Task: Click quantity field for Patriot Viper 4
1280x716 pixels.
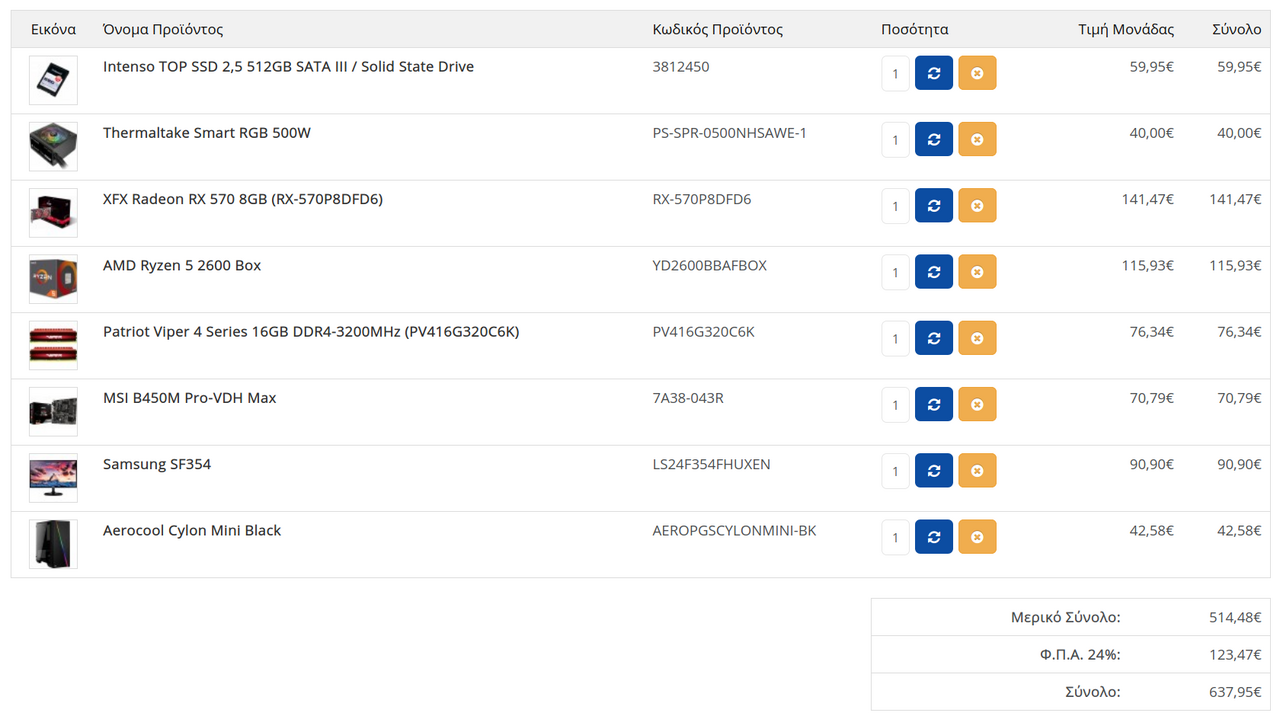Action: click(x=895, y=338)
